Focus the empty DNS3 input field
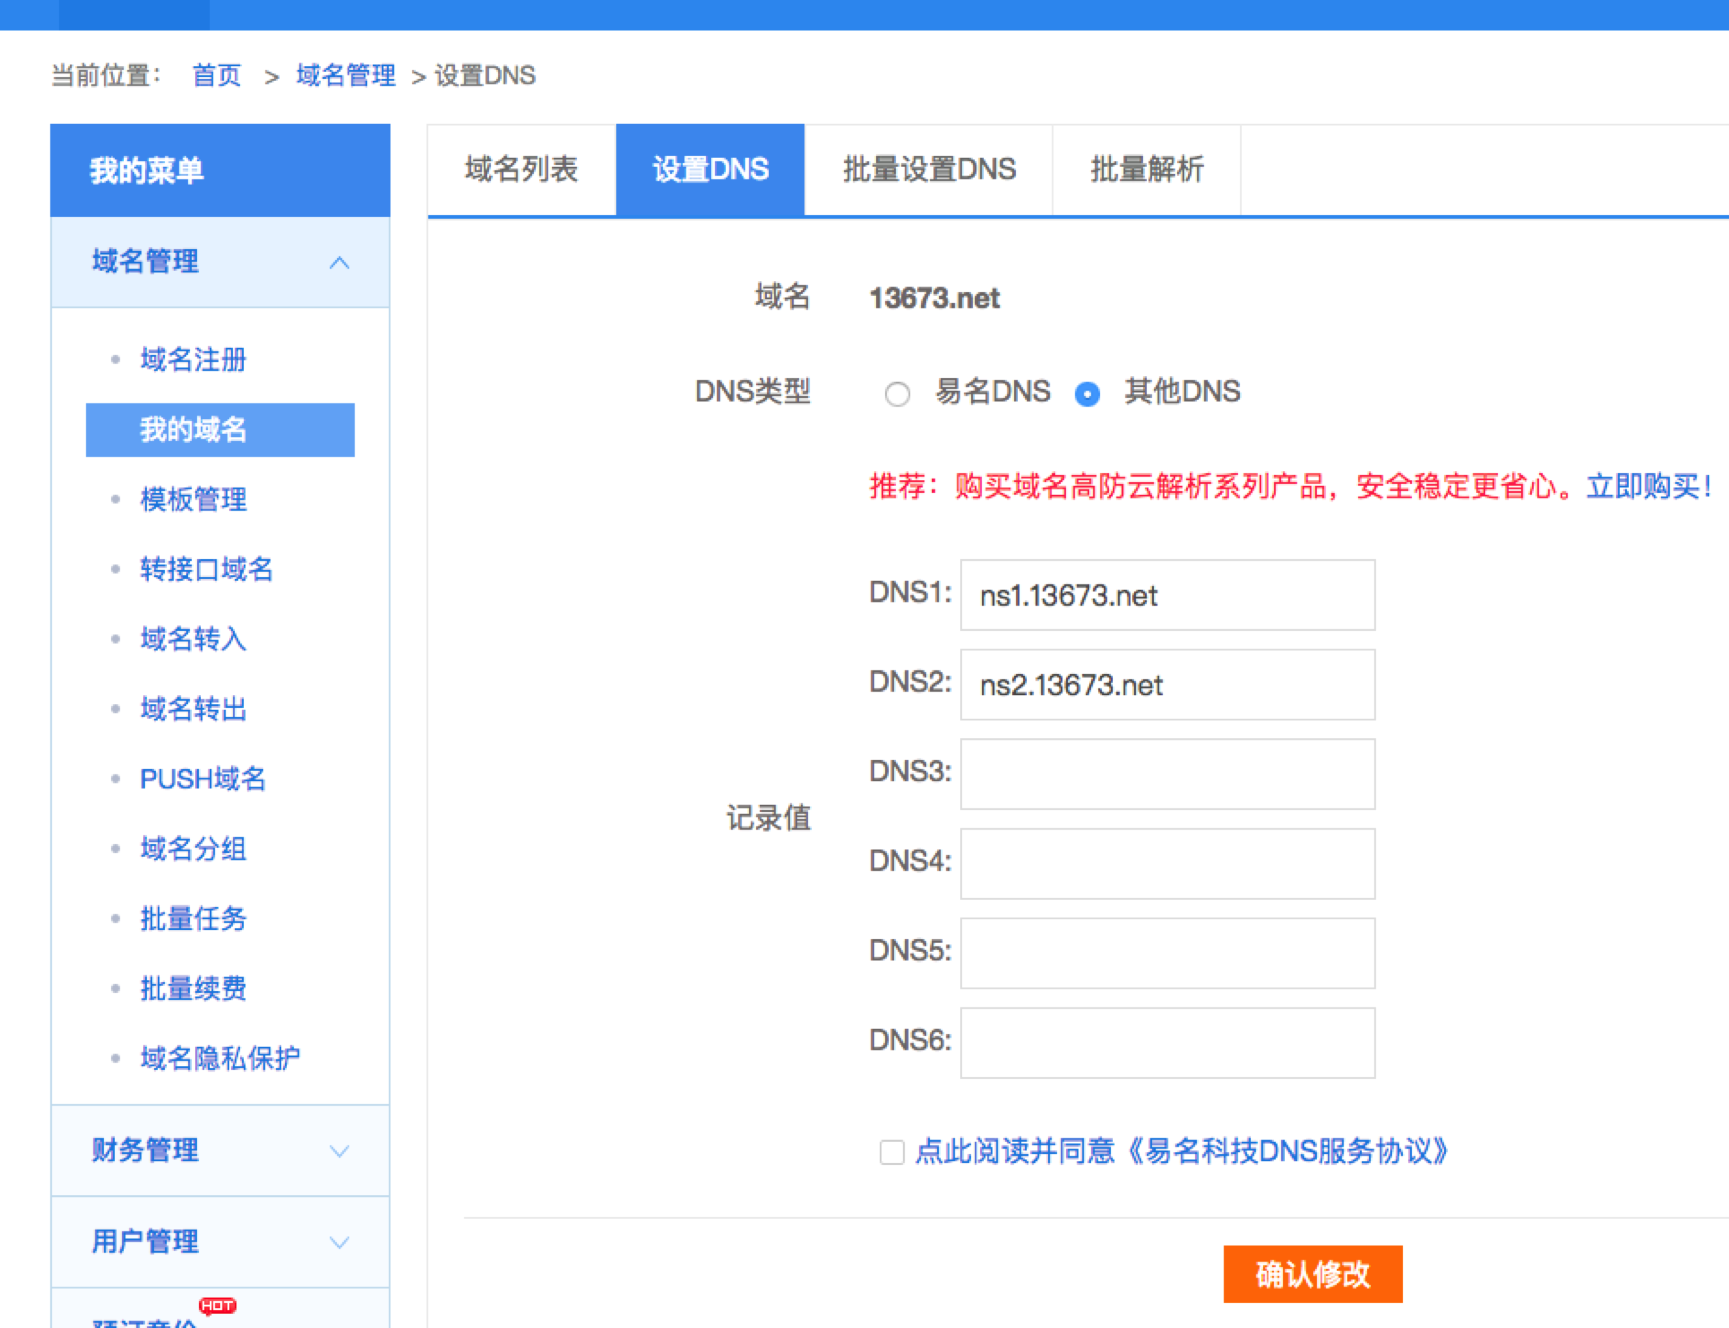Screen dimensions: 1729x1328 [1167, 775]
